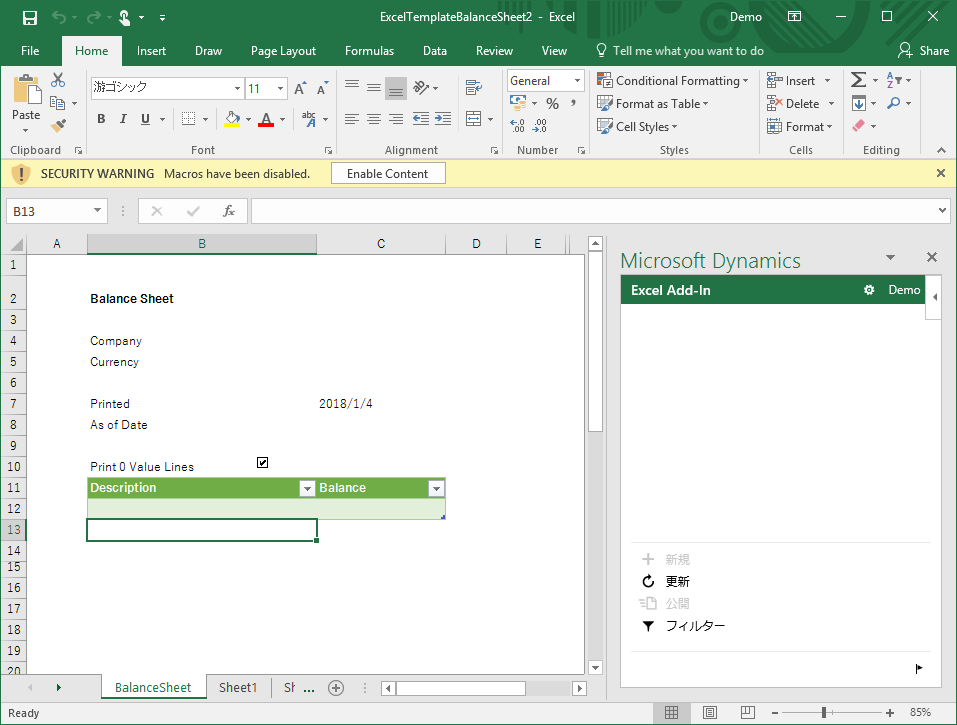Increase decimal places
Screen dimensions: 957x725
coord(518,126)
